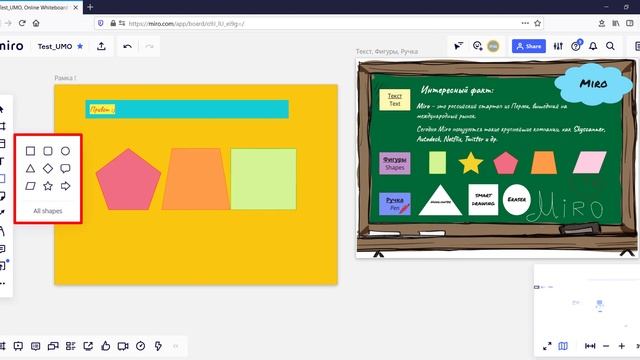The height and width of the screenshot is (360, 640).
Task: Open the reactions icon next to avatar
Action: click(x=478, y=46)
